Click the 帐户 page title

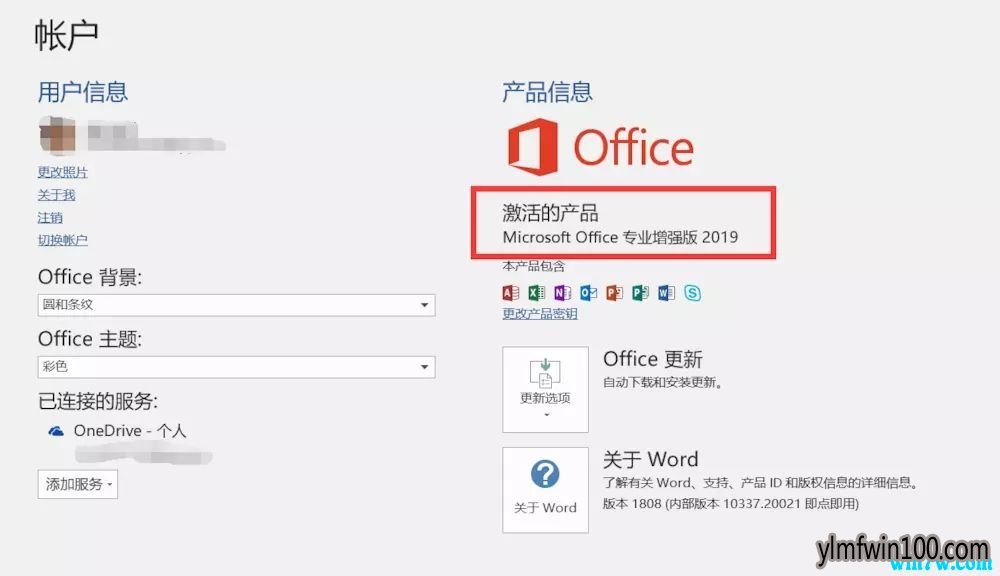point(66,35)
